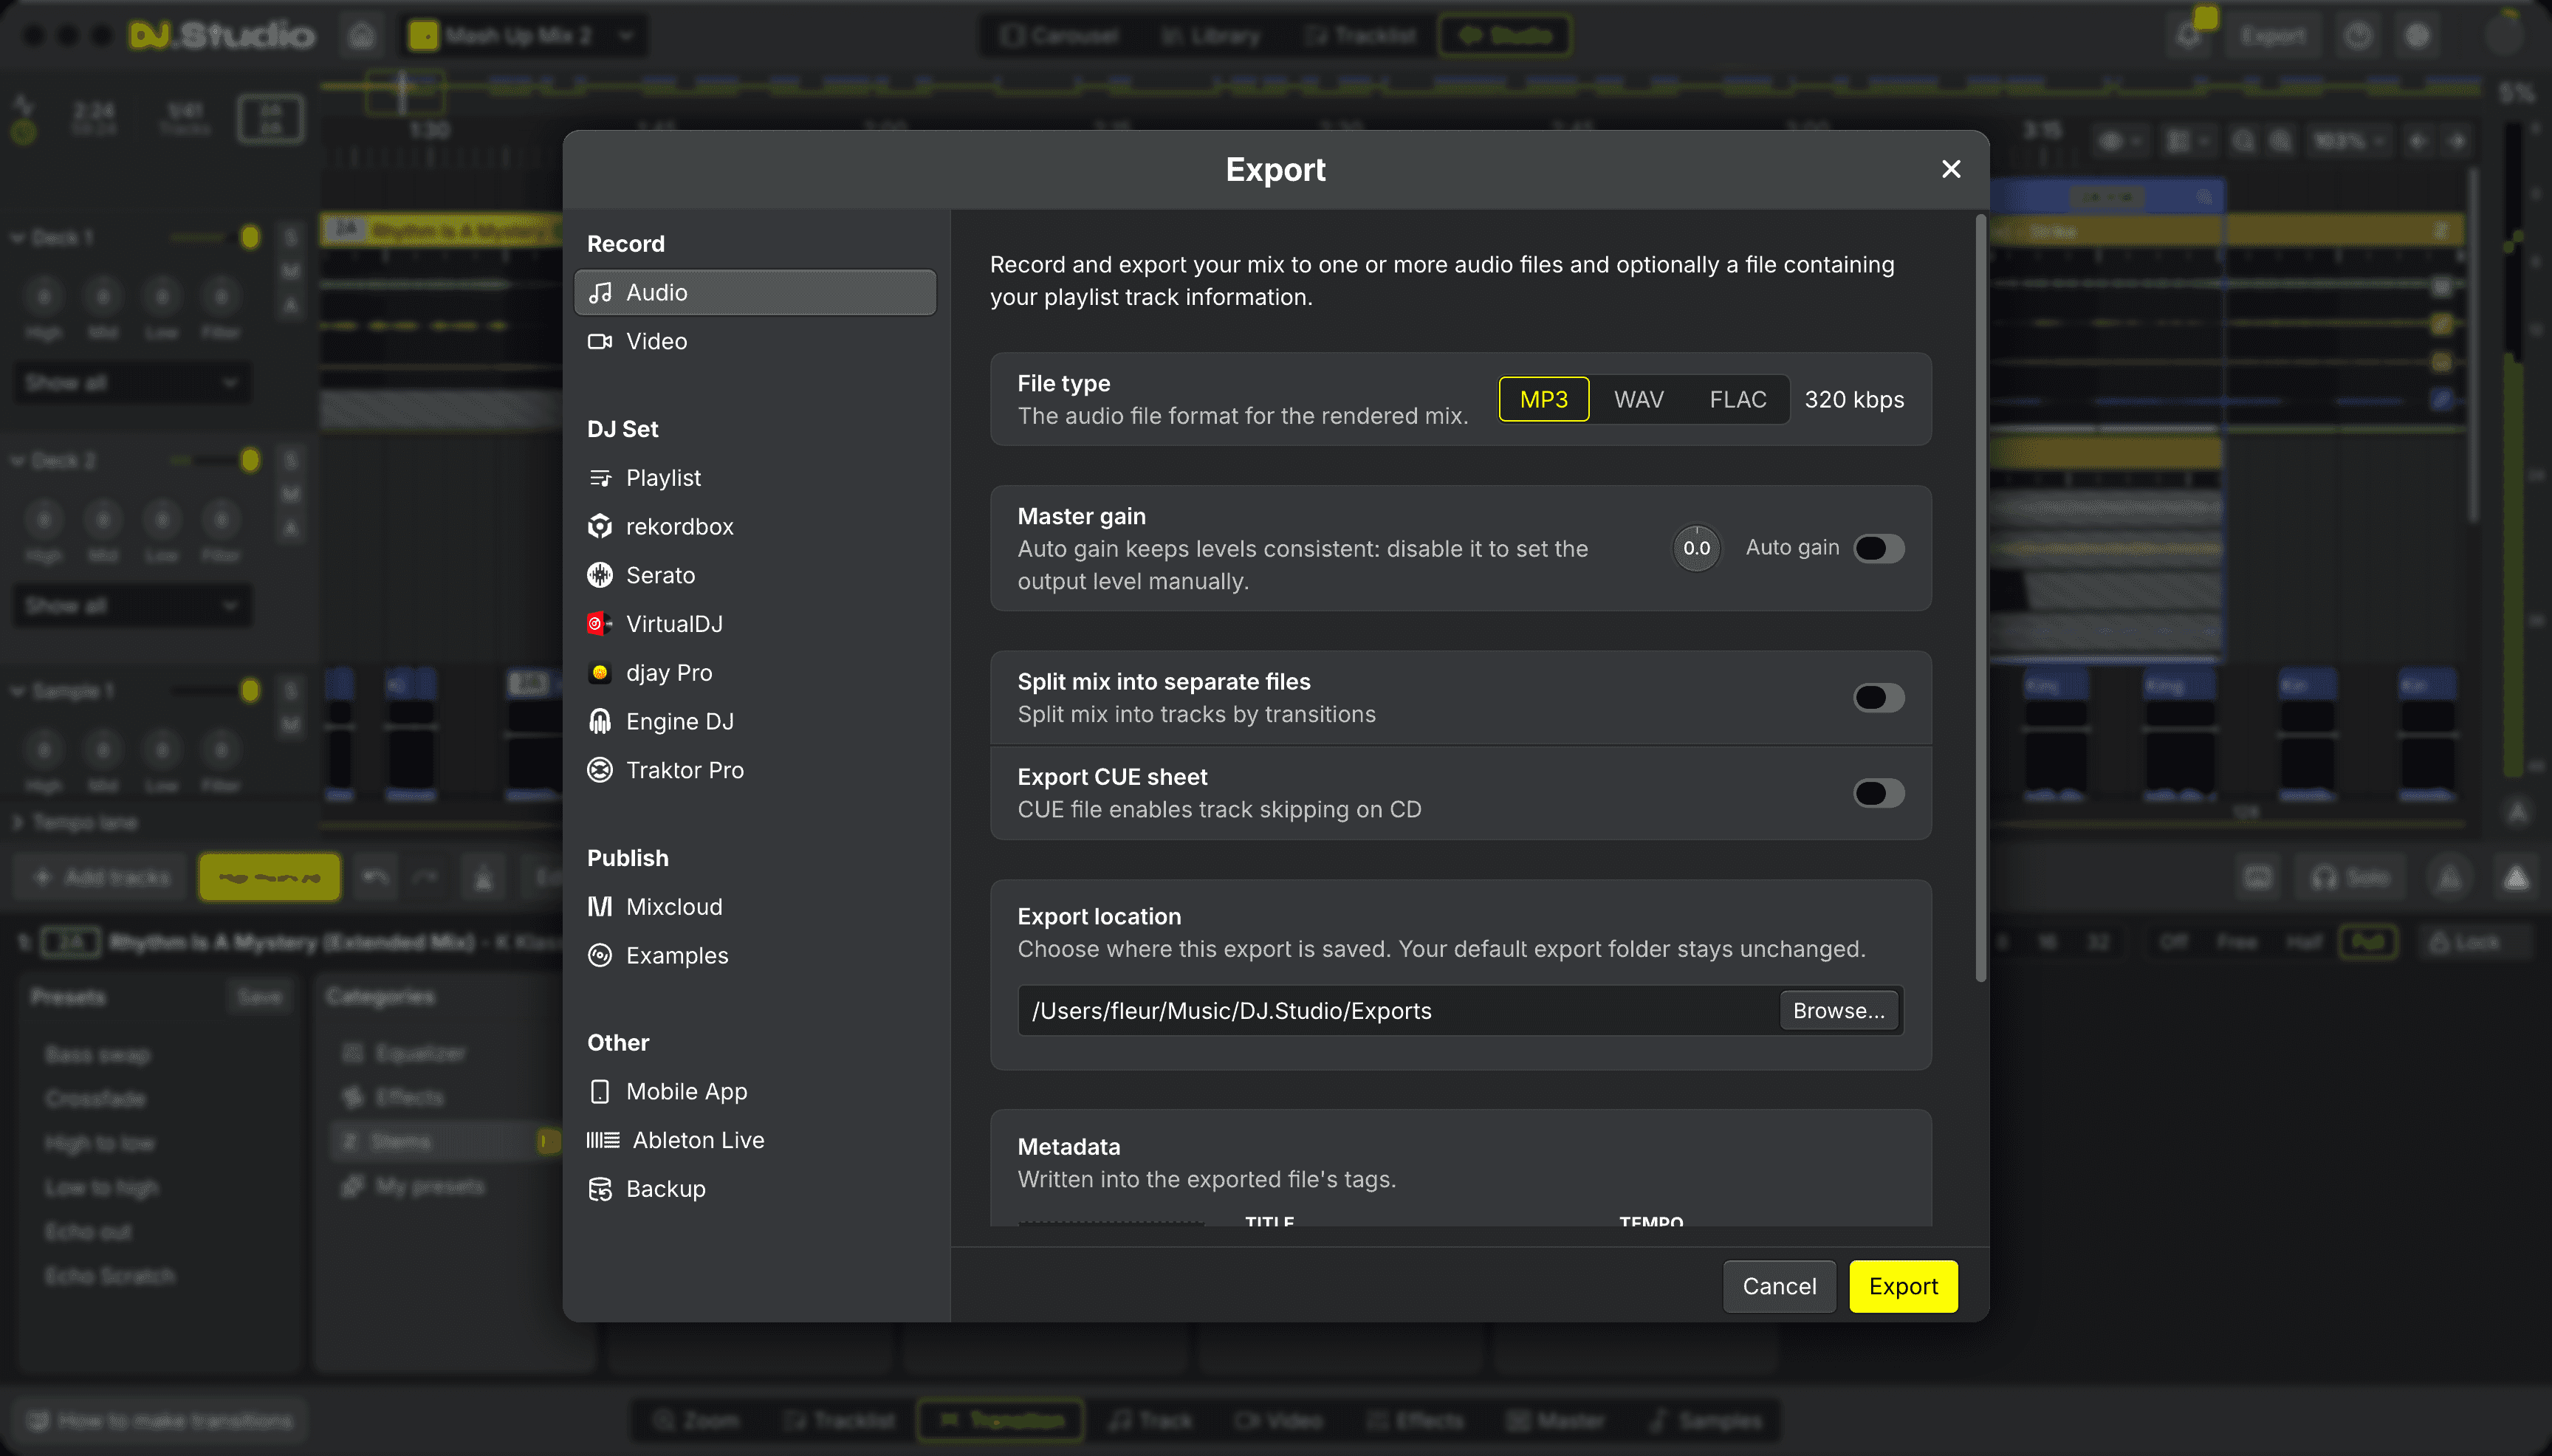Open the settings gear icon in top bar
This screenshot has height=1456, width=2552.
2417,36
